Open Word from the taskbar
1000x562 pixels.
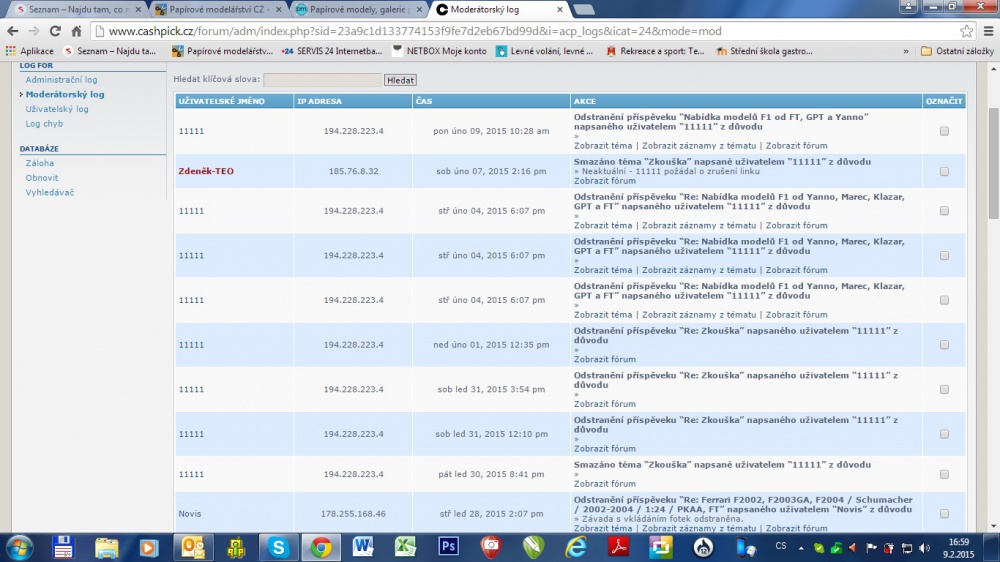[363, 547]
